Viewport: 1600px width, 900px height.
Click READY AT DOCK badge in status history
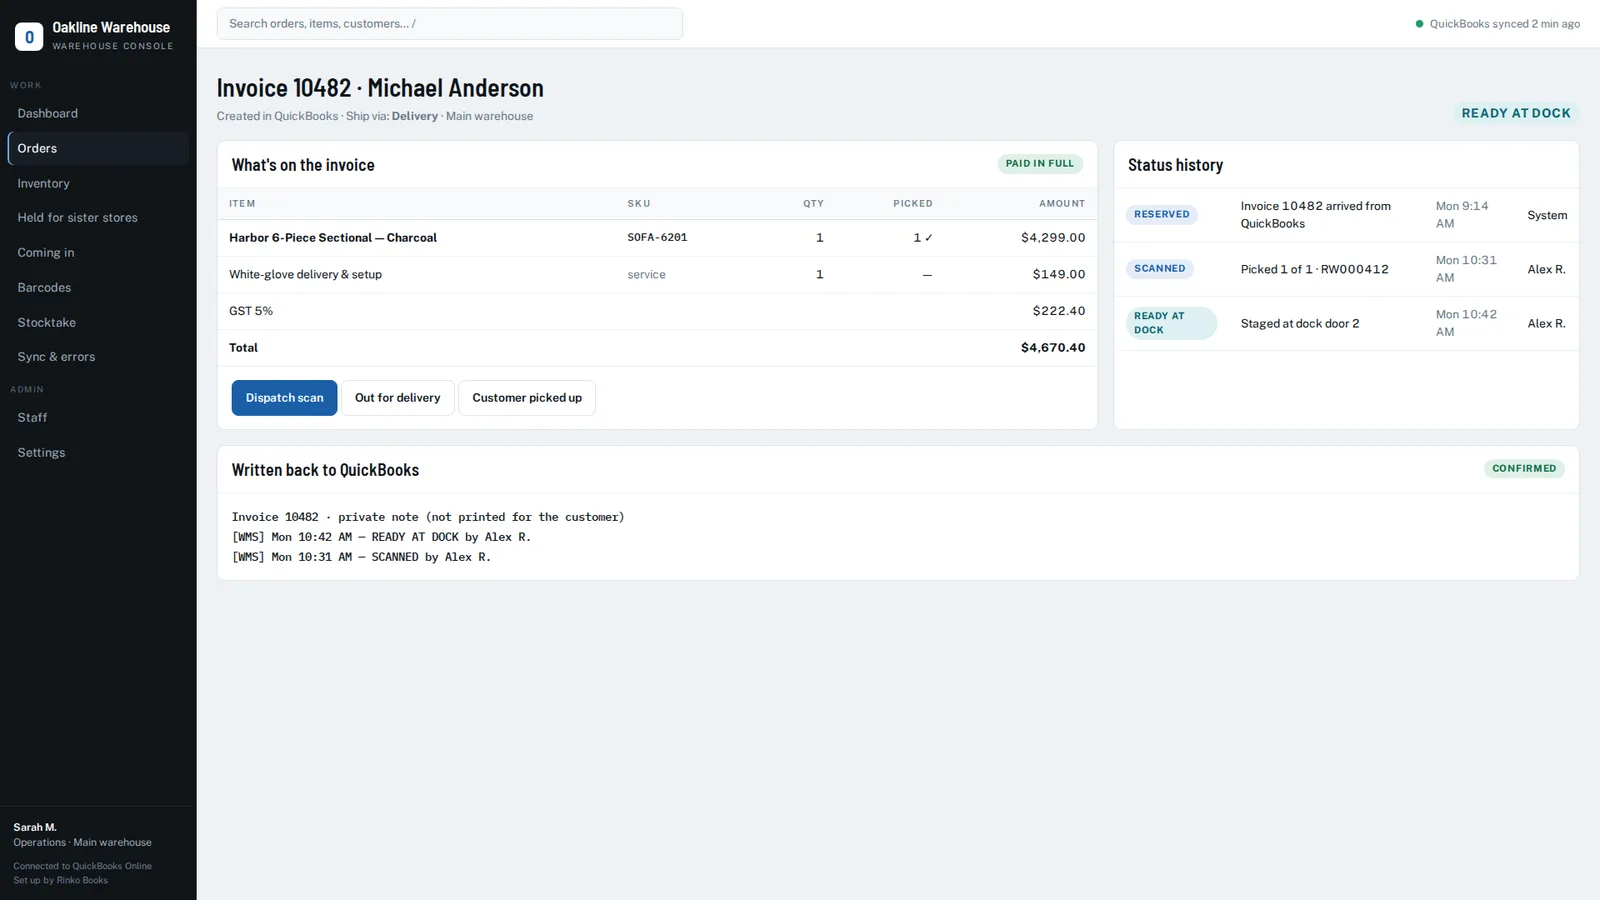pos(1171,323)
